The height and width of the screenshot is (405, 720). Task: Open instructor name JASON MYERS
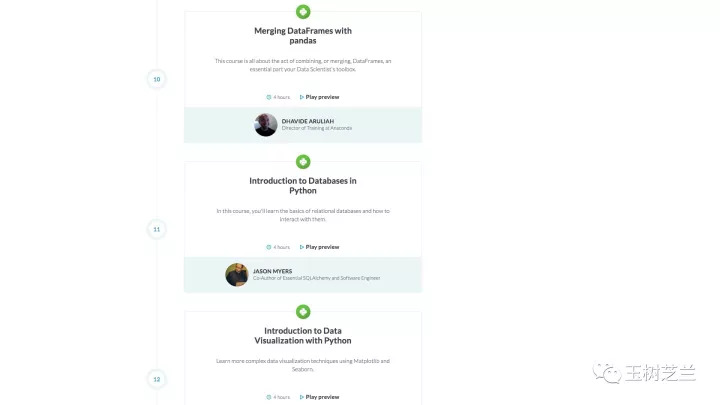(272, 271)
